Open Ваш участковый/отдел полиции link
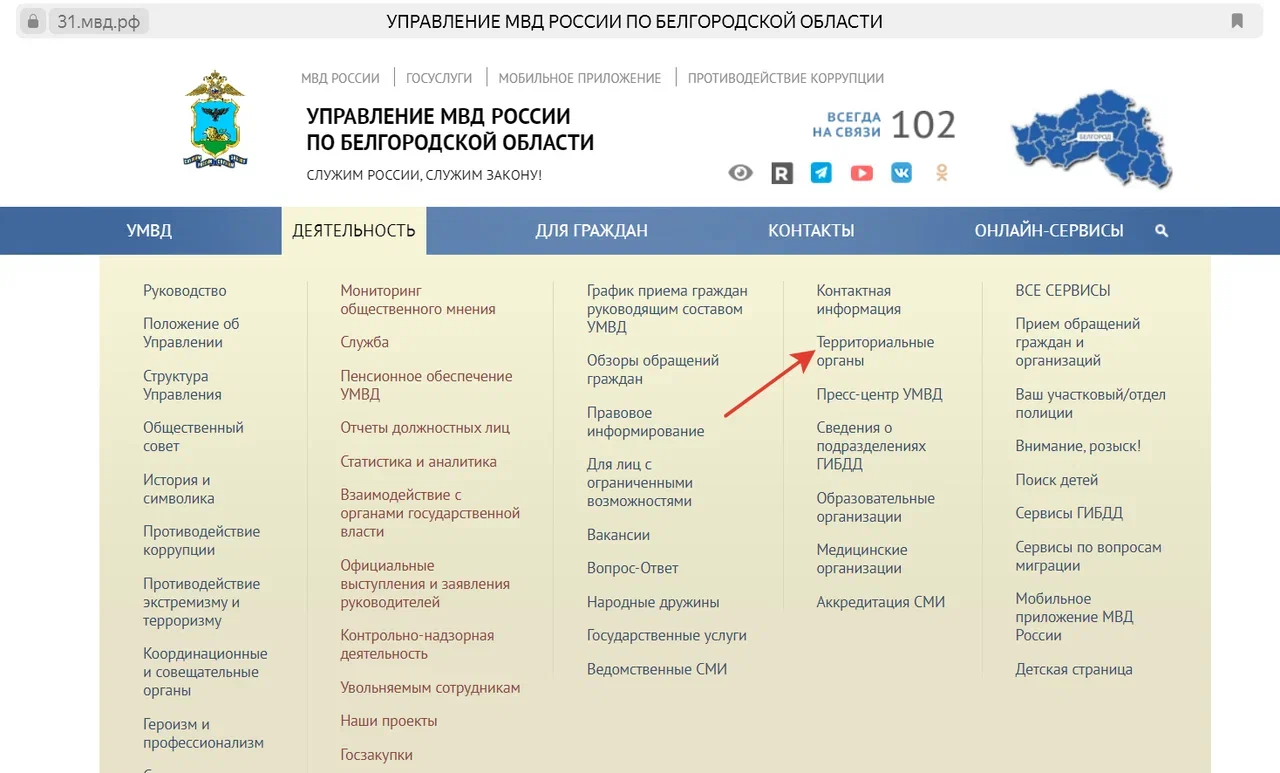Screen dimensions: 1280x773 1090,403
